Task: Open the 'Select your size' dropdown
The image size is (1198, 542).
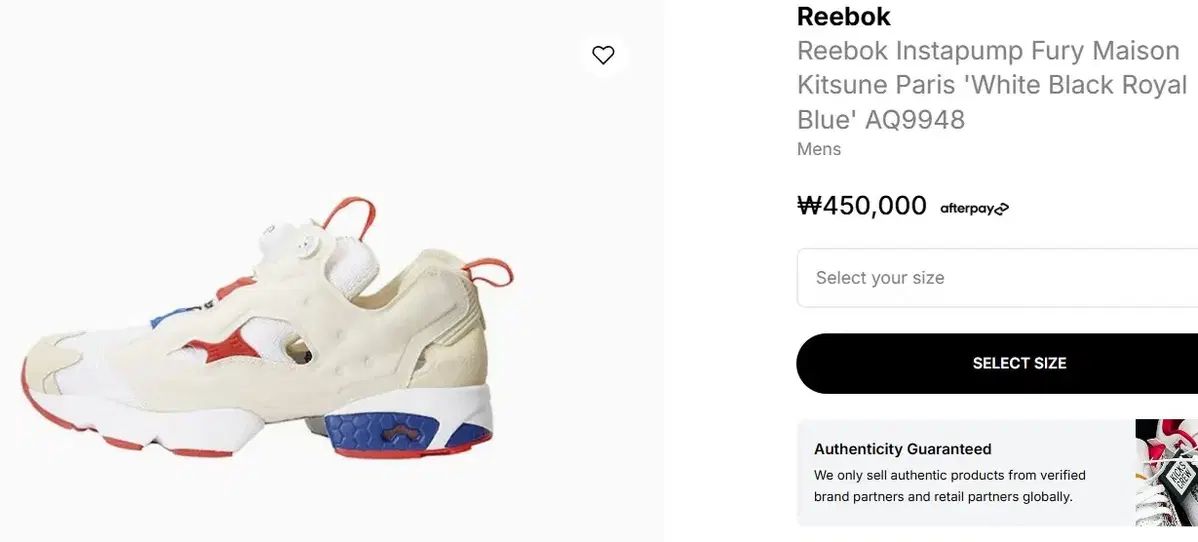Action: coord(997,278)
